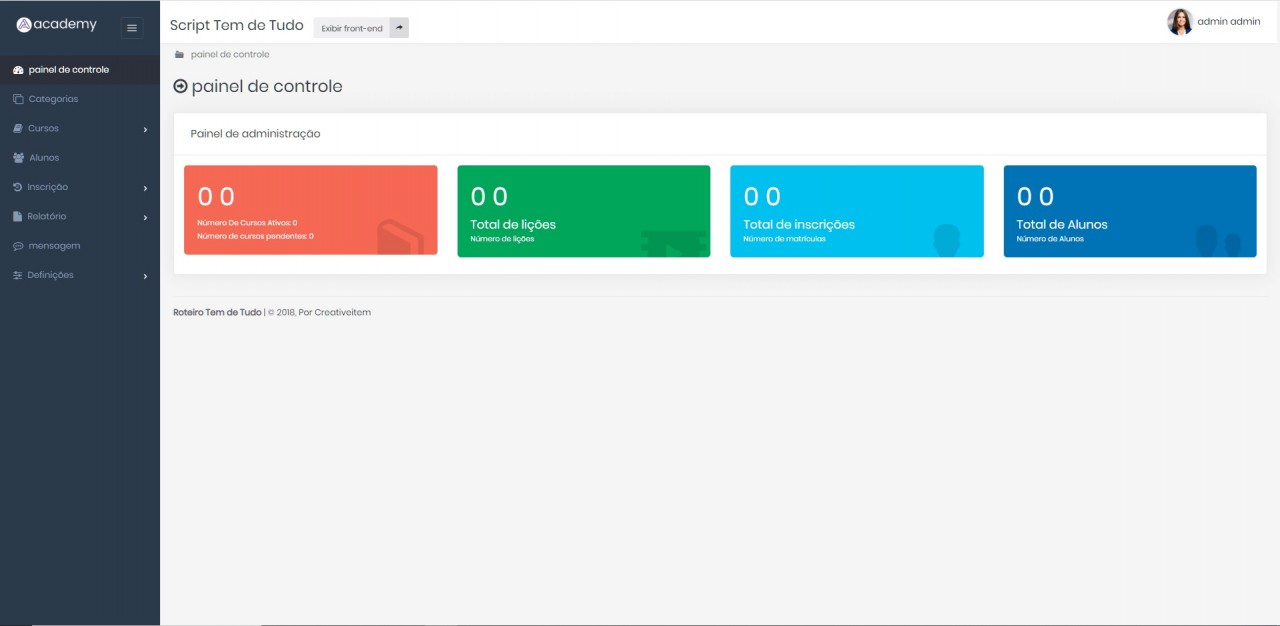The image size is (1280, 626).
Task: Click the painel de controle breadcrumb link
Action: point(229,54)
